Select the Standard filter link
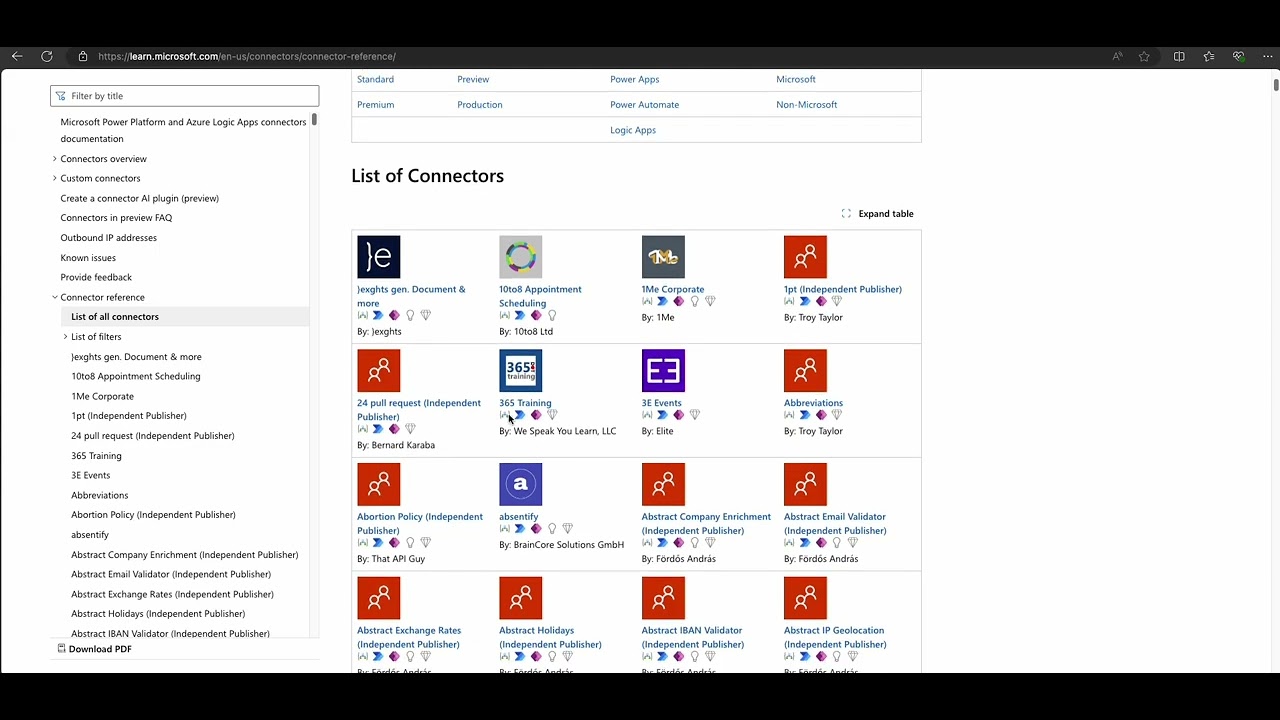This screenshot has width=1280, height=720. click(375, 79)
